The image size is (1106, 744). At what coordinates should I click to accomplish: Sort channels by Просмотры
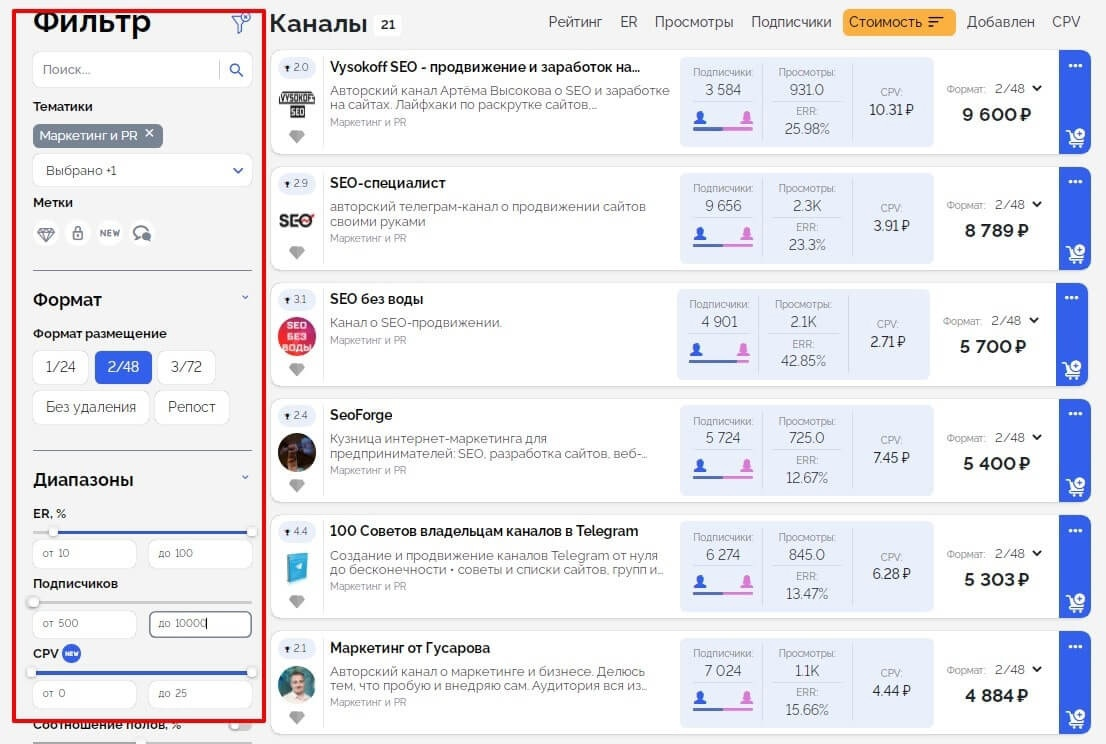[694, 22]
